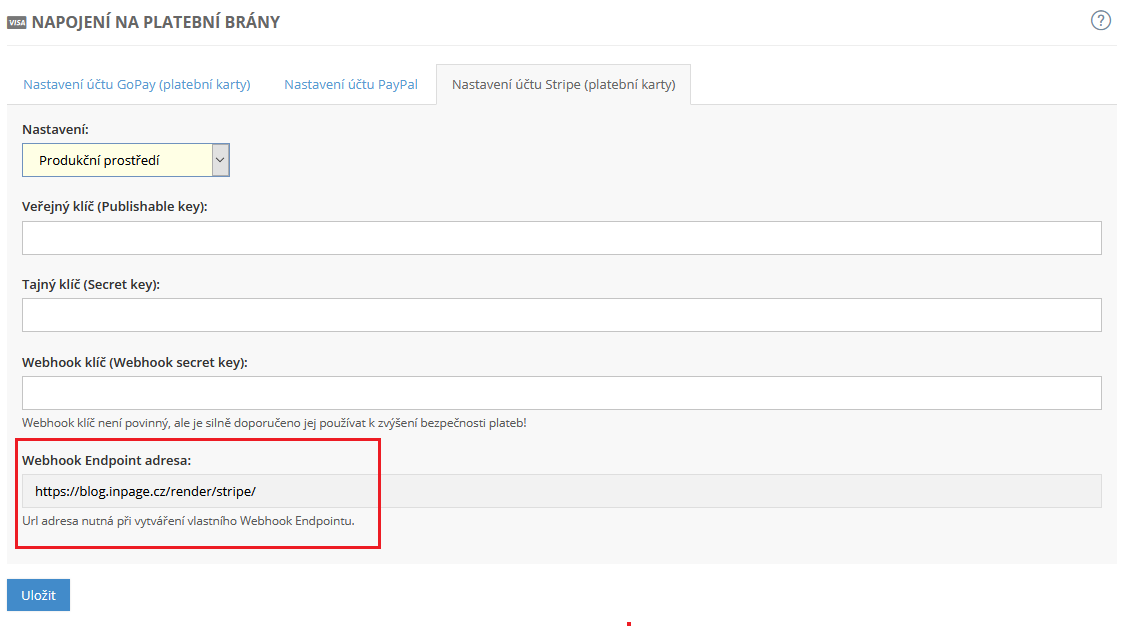Click into the Tajný klíč (Secret key) field

point(561,315)
